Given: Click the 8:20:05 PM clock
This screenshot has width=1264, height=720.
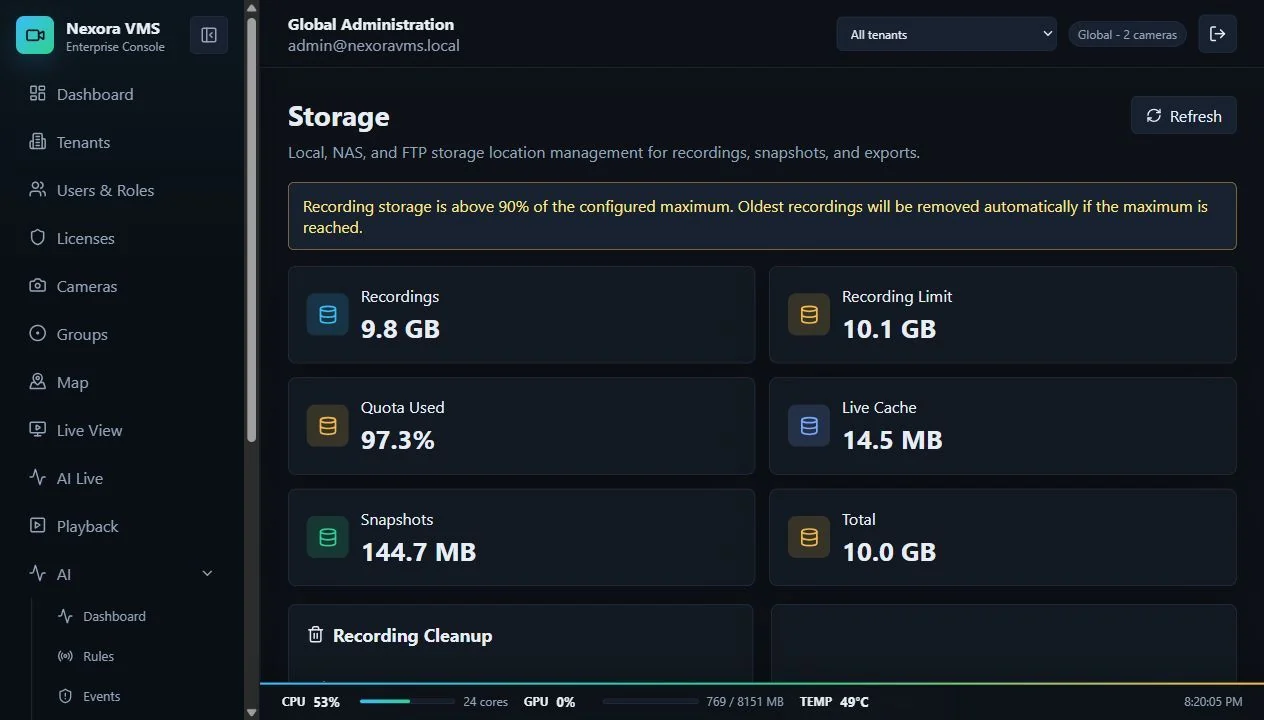Looking at the screenshot, I should coord(1213,702).
